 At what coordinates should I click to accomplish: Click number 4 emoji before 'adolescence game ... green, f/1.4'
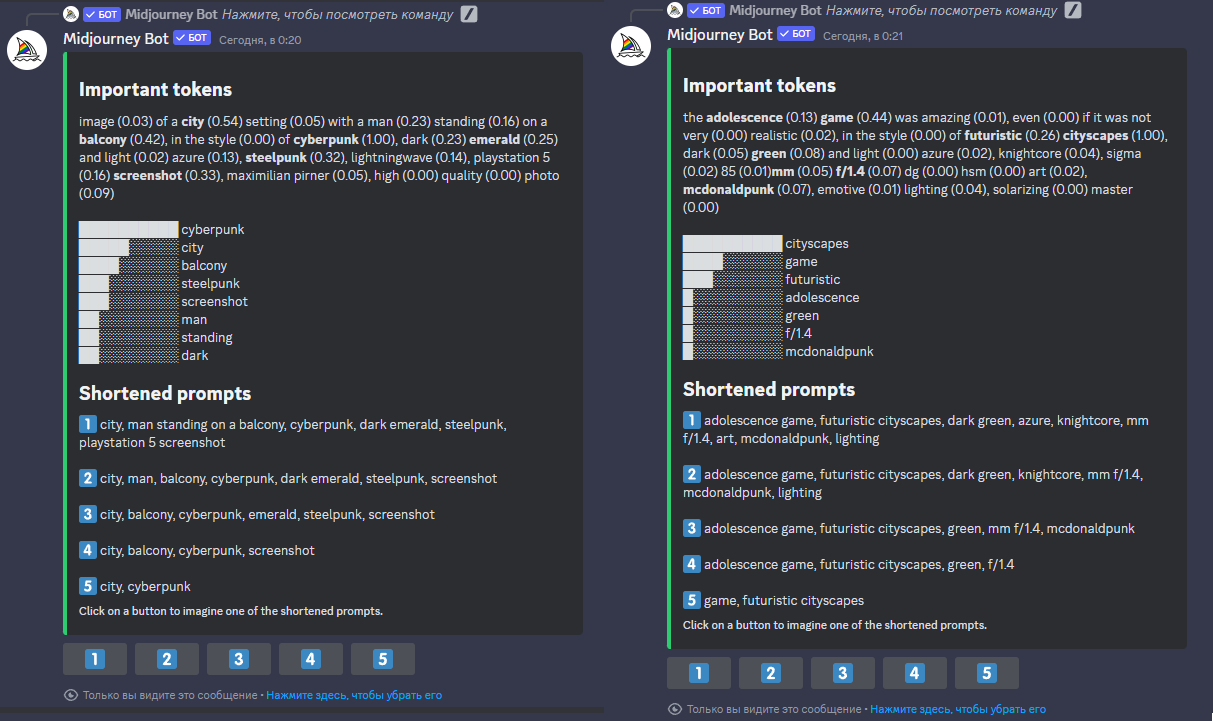[x=692, y=564]
